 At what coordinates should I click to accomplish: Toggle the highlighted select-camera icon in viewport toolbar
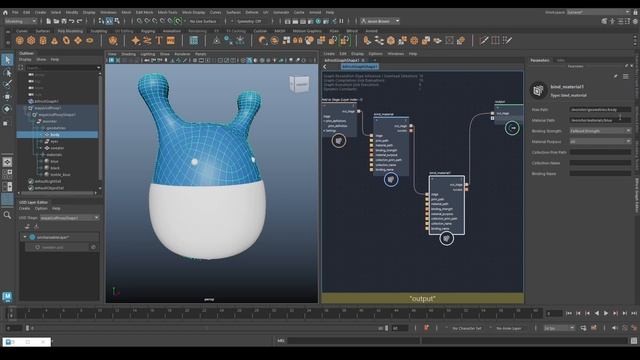pos(111,60)
